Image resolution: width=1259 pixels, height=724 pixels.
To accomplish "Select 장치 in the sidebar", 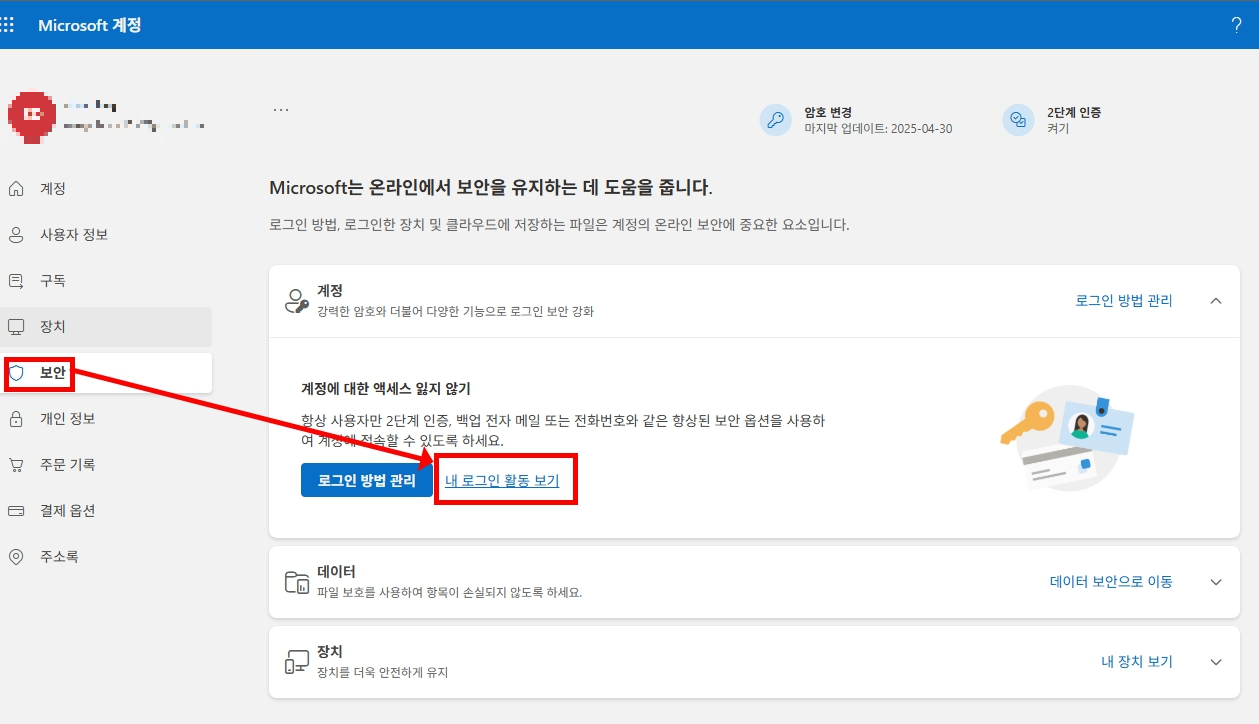I will (x=106, y=327).
